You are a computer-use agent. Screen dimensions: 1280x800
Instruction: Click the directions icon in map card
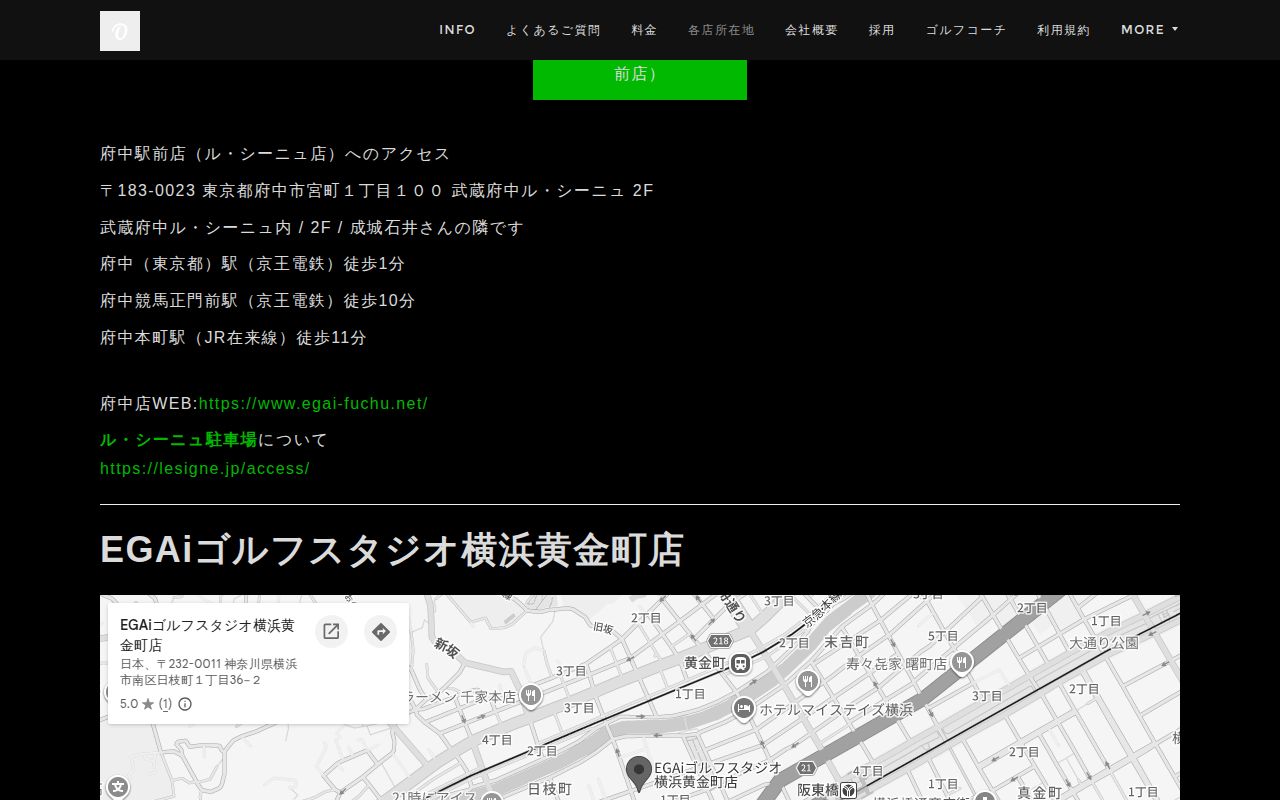(380, 632)
